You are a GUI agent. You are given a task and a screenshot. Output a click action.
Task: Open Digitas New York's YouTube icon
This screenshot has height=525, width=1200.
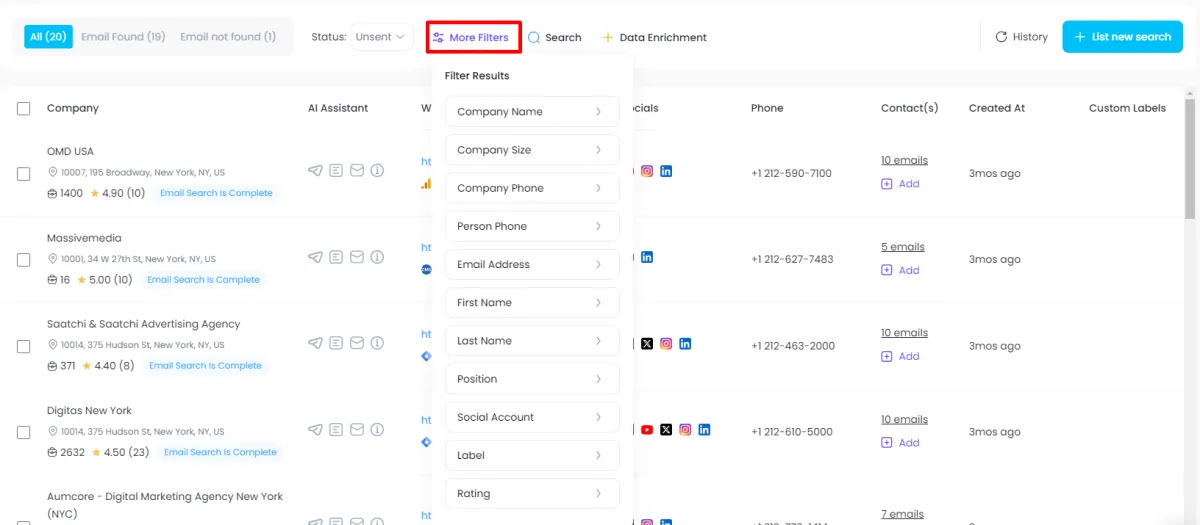point(647,430)
